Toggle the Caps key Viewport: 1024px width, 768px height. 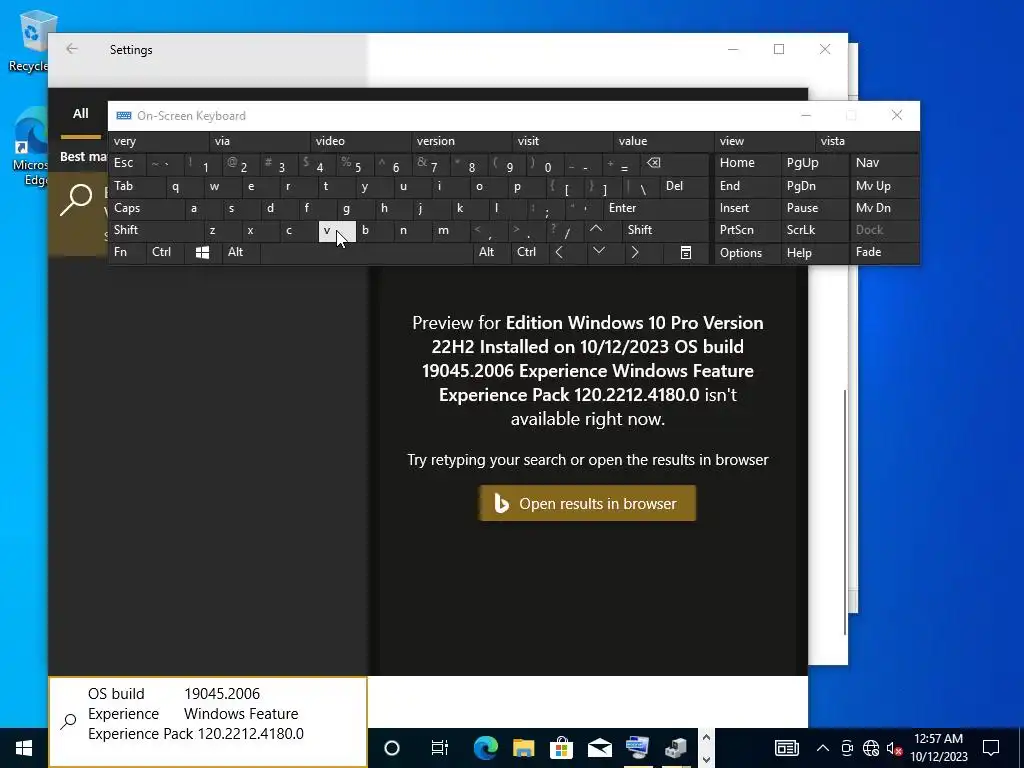click(147, 208)
